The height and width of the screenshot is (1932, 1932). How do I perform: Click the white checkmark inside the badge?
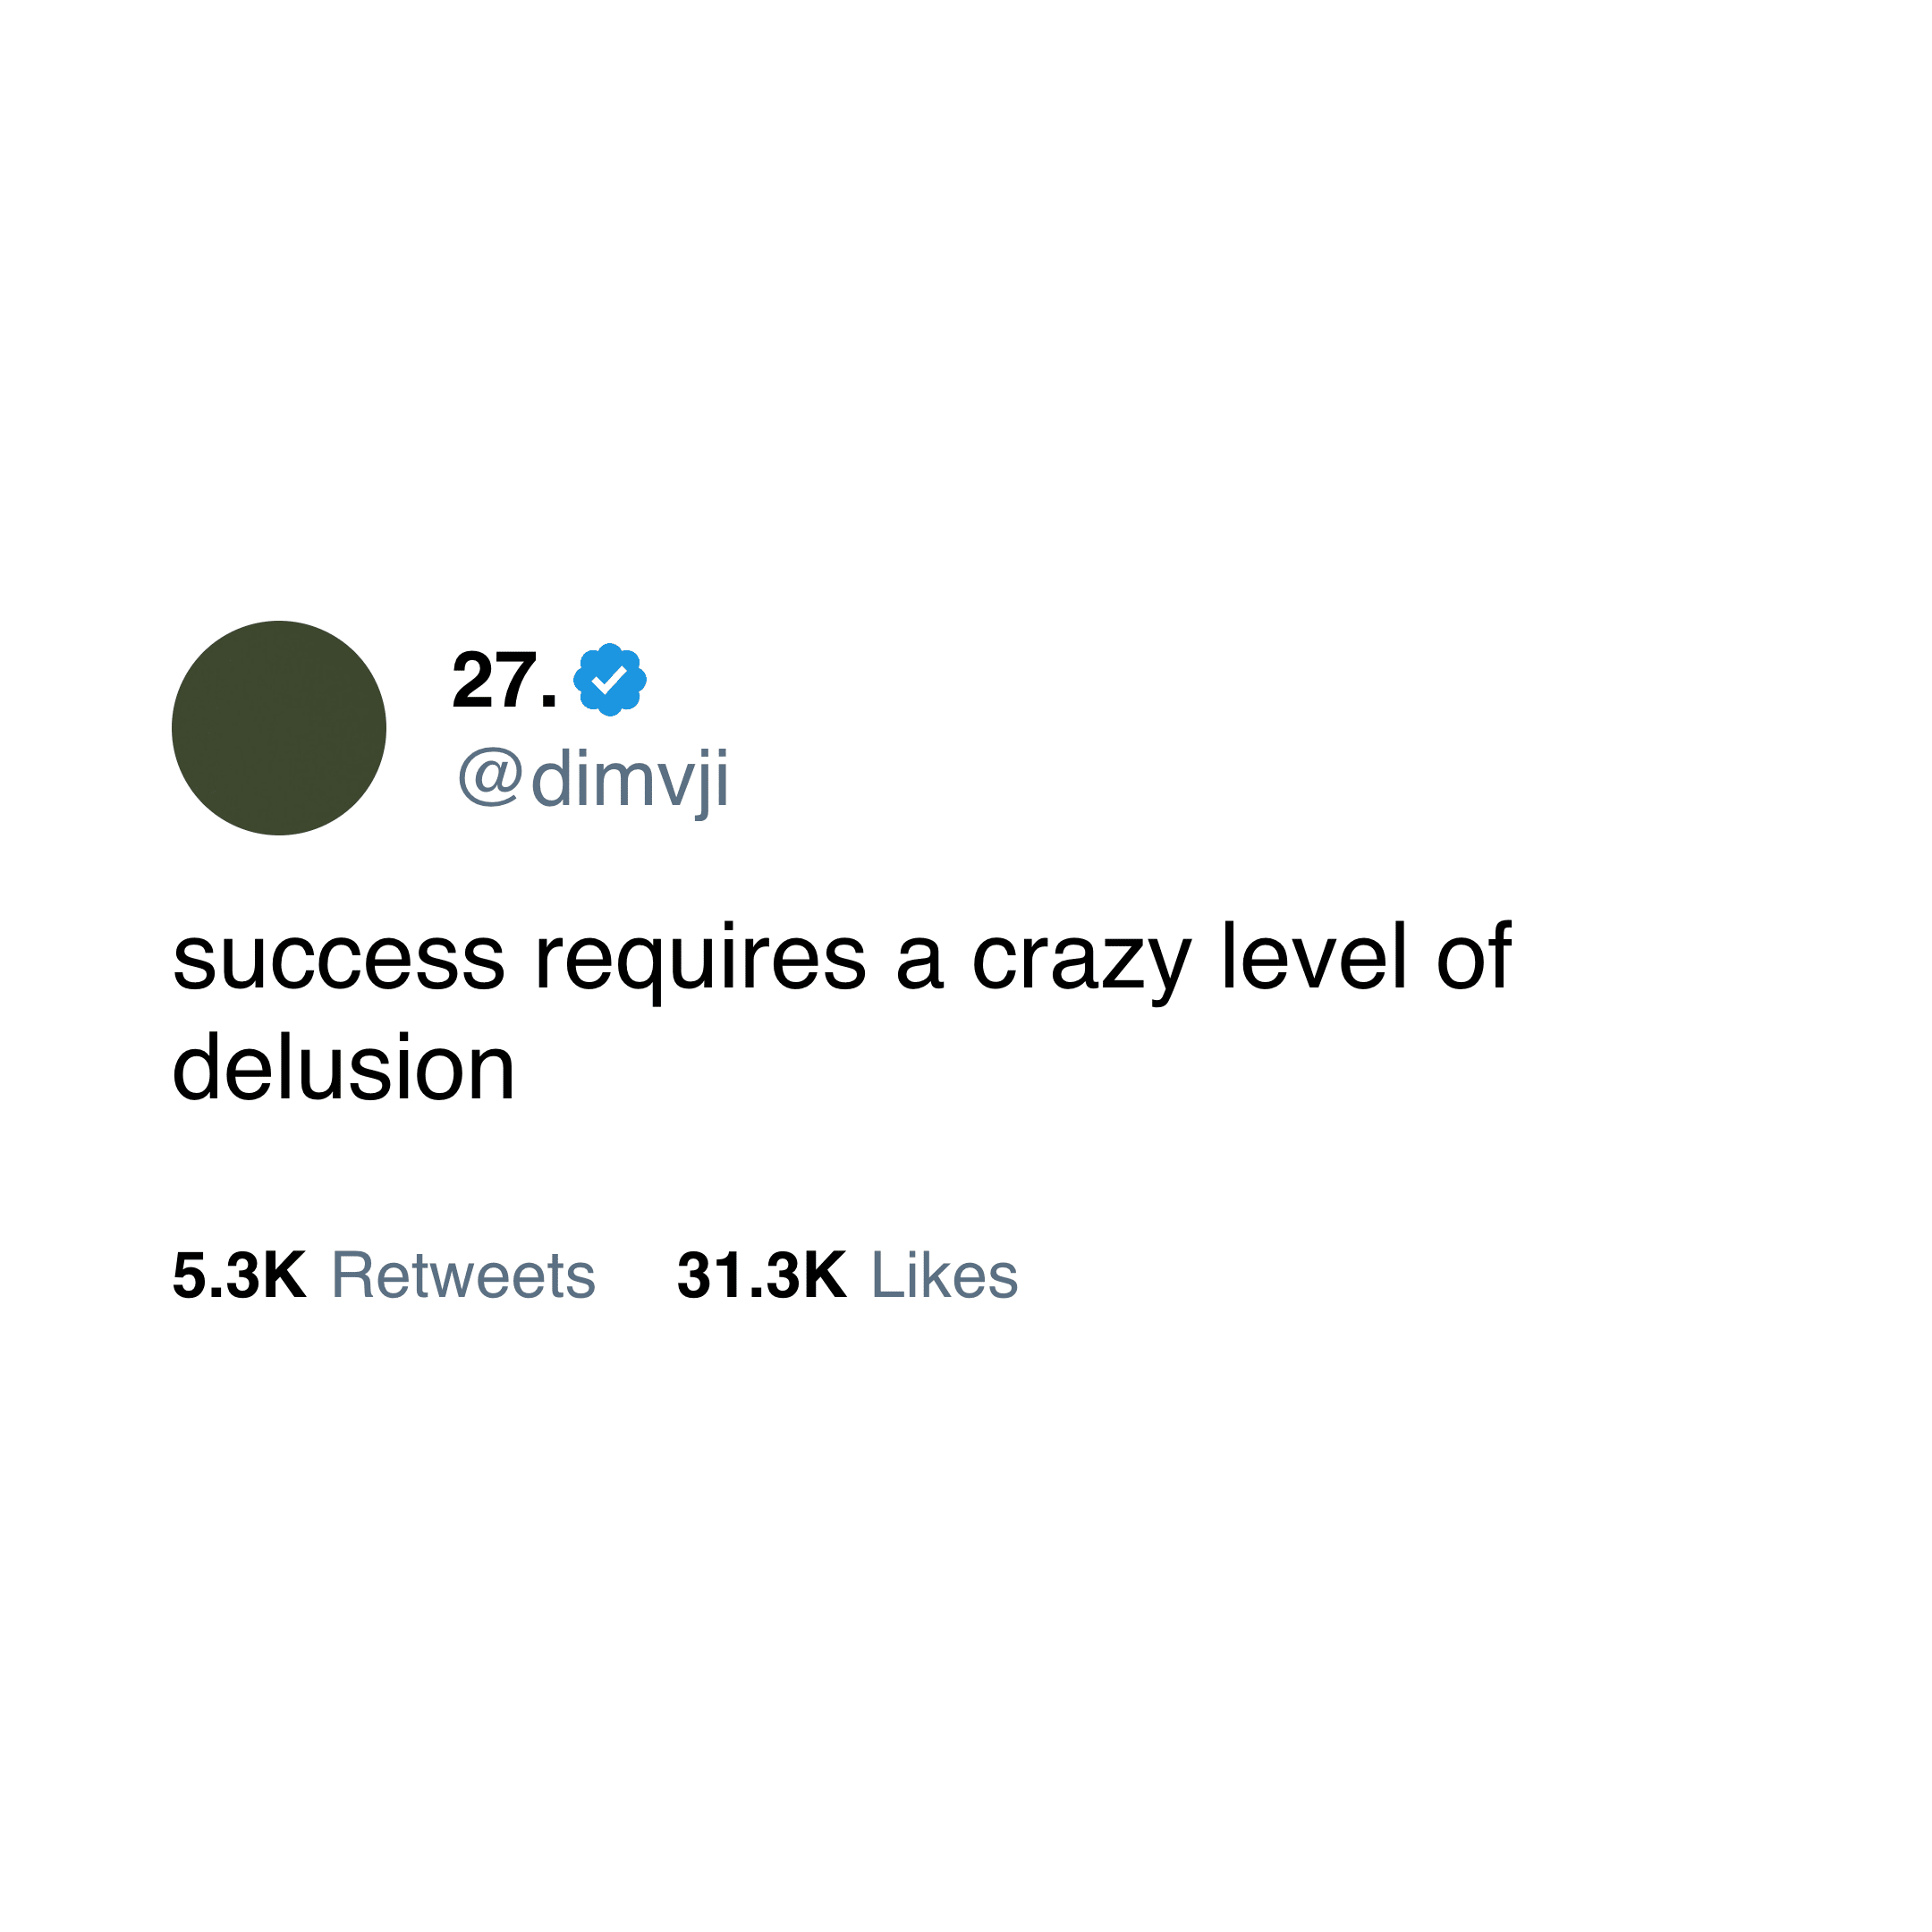[x=609, y=680]
